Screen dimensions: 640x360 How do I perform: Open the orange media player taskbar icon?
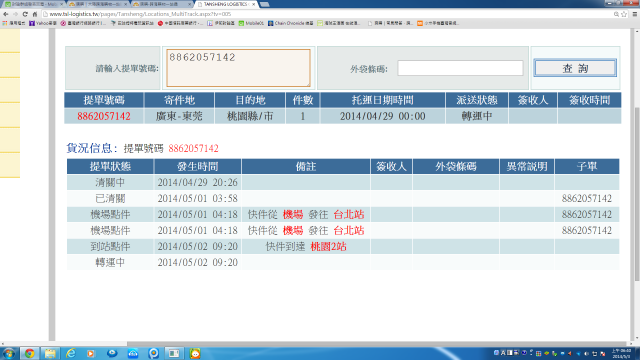pyautogui.click(x=91, y=353)
